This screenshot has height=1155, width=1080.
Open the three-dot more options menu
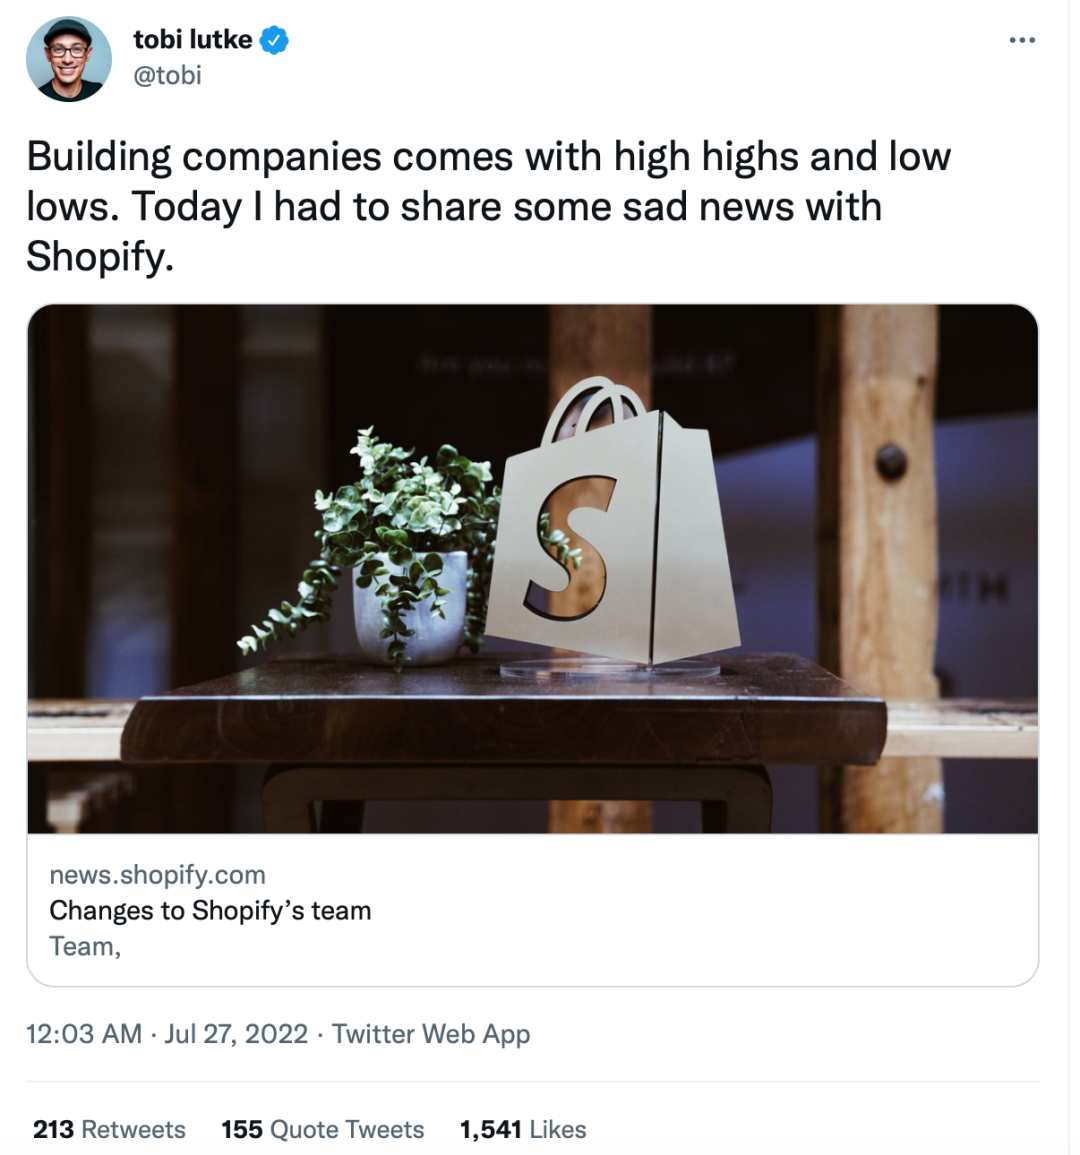(1022, 40)
